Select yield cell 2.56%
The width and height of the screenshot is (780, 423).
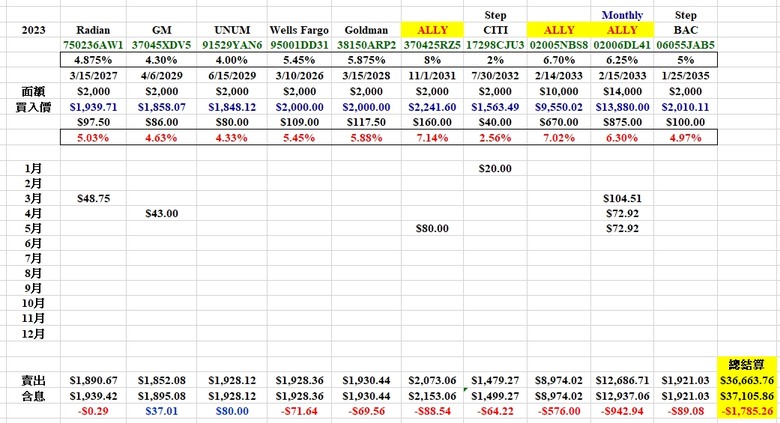[x=495, y=138]
